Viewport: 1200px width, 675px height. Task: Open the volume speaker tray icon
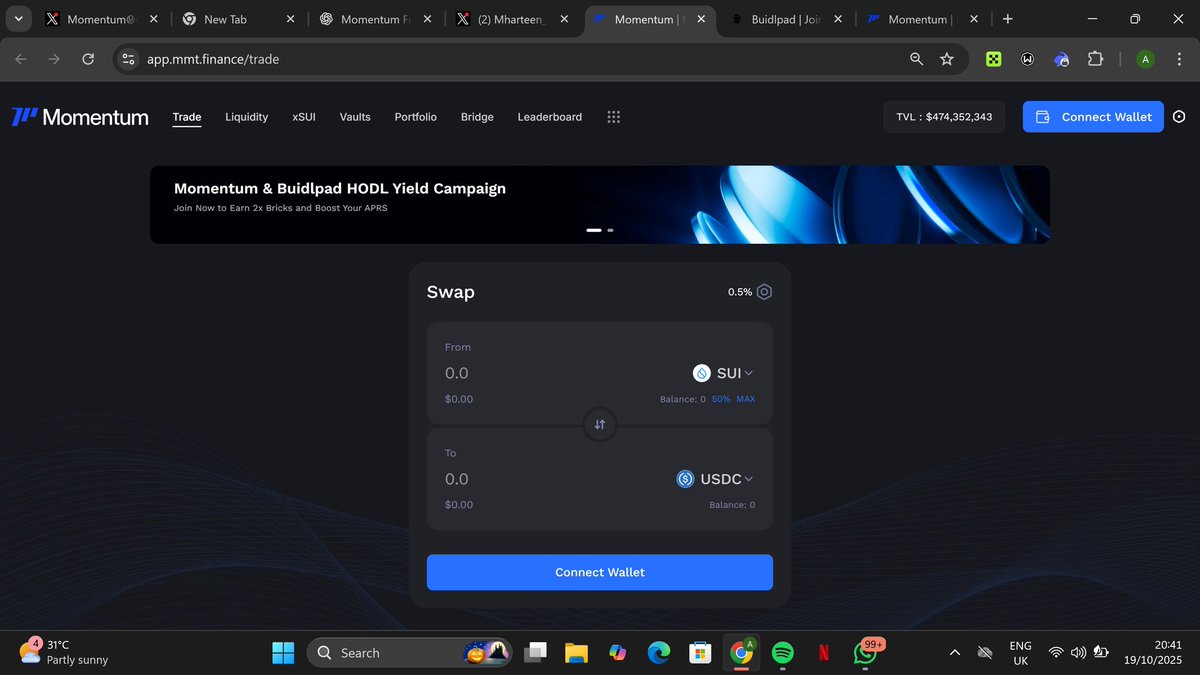(1078, 653)
